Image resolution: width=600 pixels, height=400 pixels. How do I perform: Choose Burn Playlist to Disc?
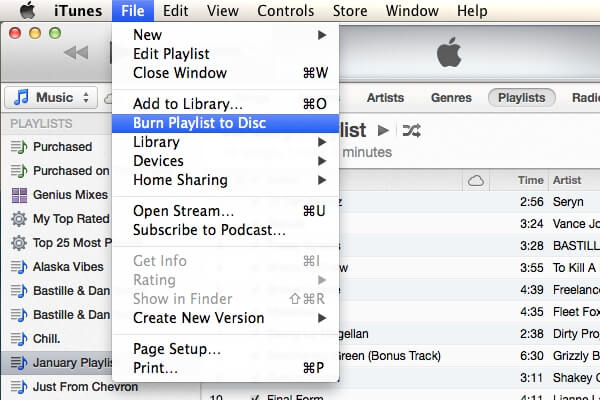199,123
